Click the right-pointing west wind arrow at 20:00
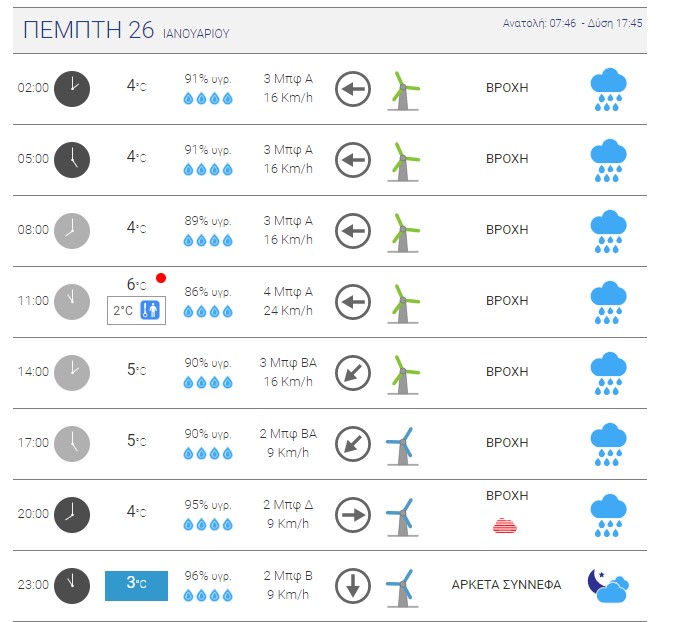This screenshot has width=674, height=622. [x=353, y=515]
